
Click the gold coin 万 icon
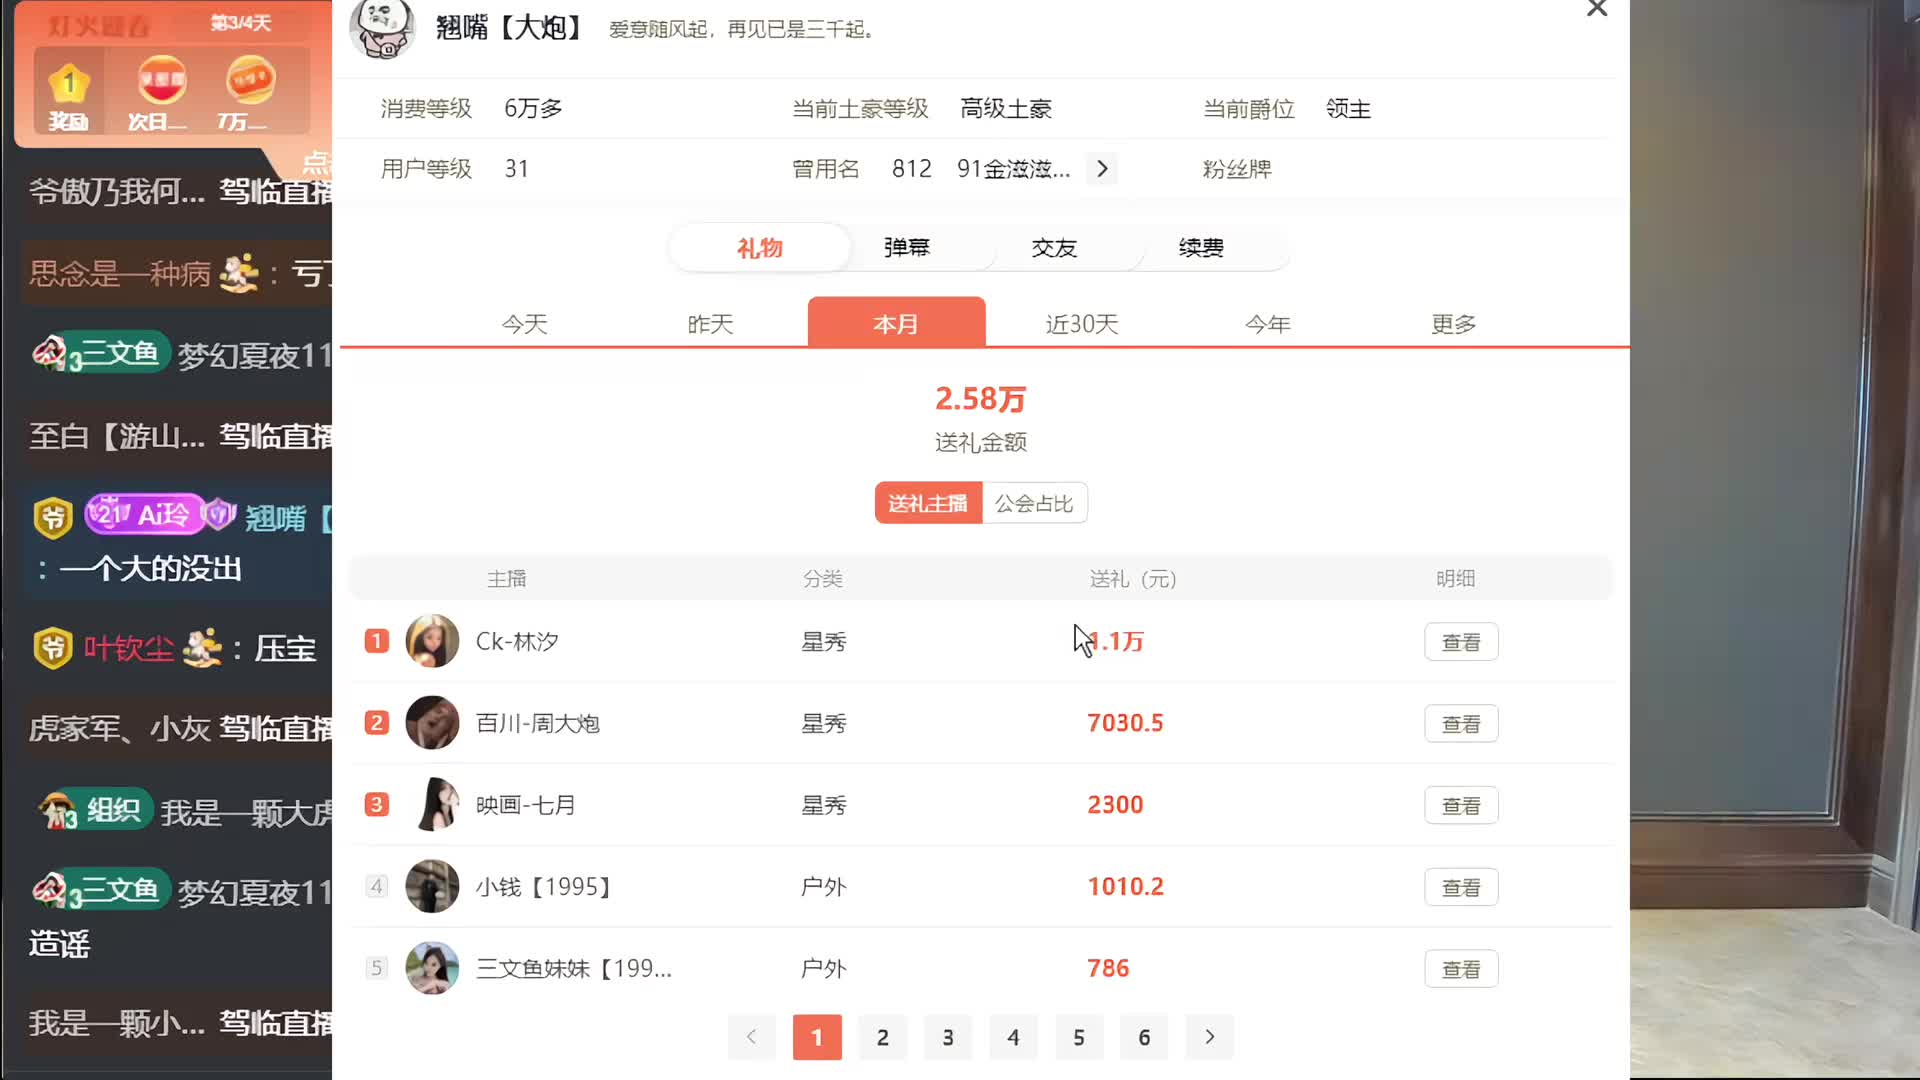click(249, 82)
